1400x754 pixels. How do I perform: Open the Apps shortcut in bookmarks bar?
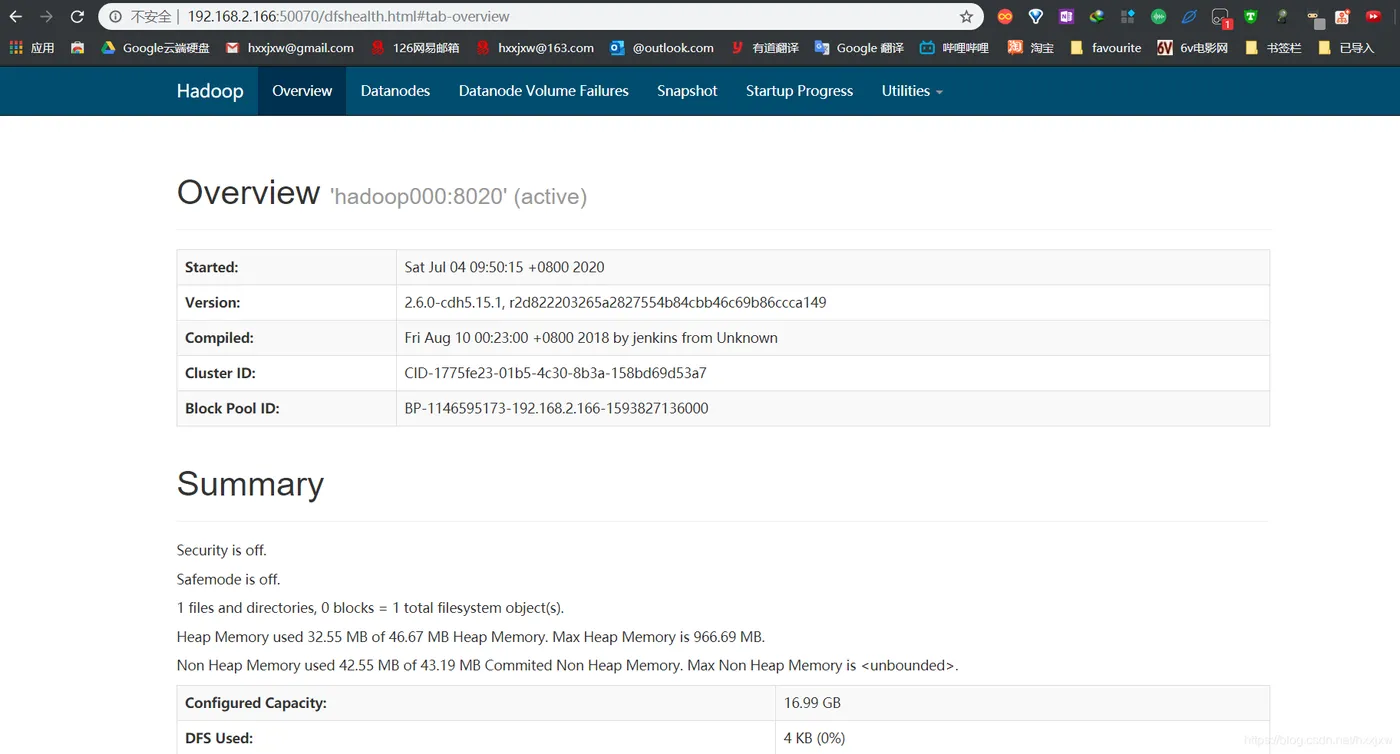32,47
